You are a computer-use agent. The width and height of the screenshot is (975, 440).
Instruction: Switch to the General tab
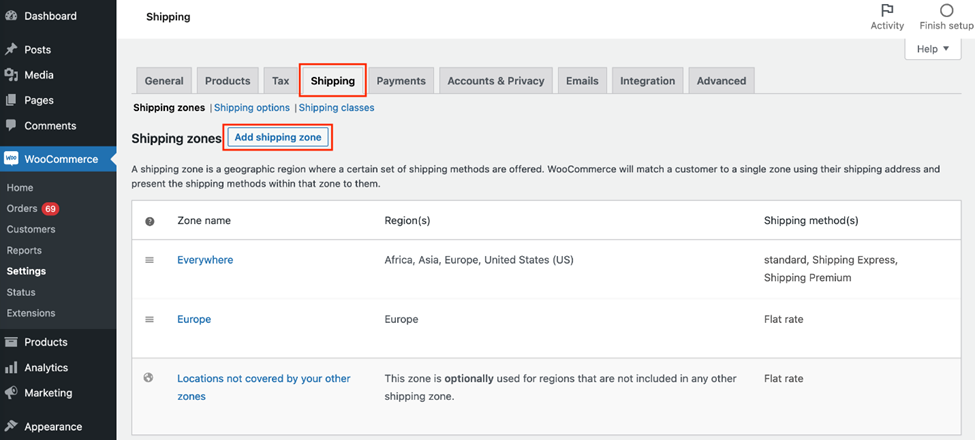[164, 81]
